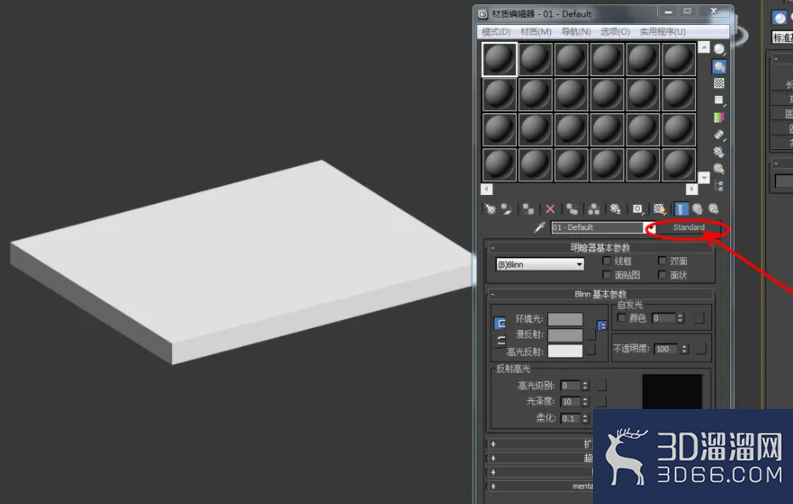
Task: Click Put Material to Scene icon
Action: (506, 209)
